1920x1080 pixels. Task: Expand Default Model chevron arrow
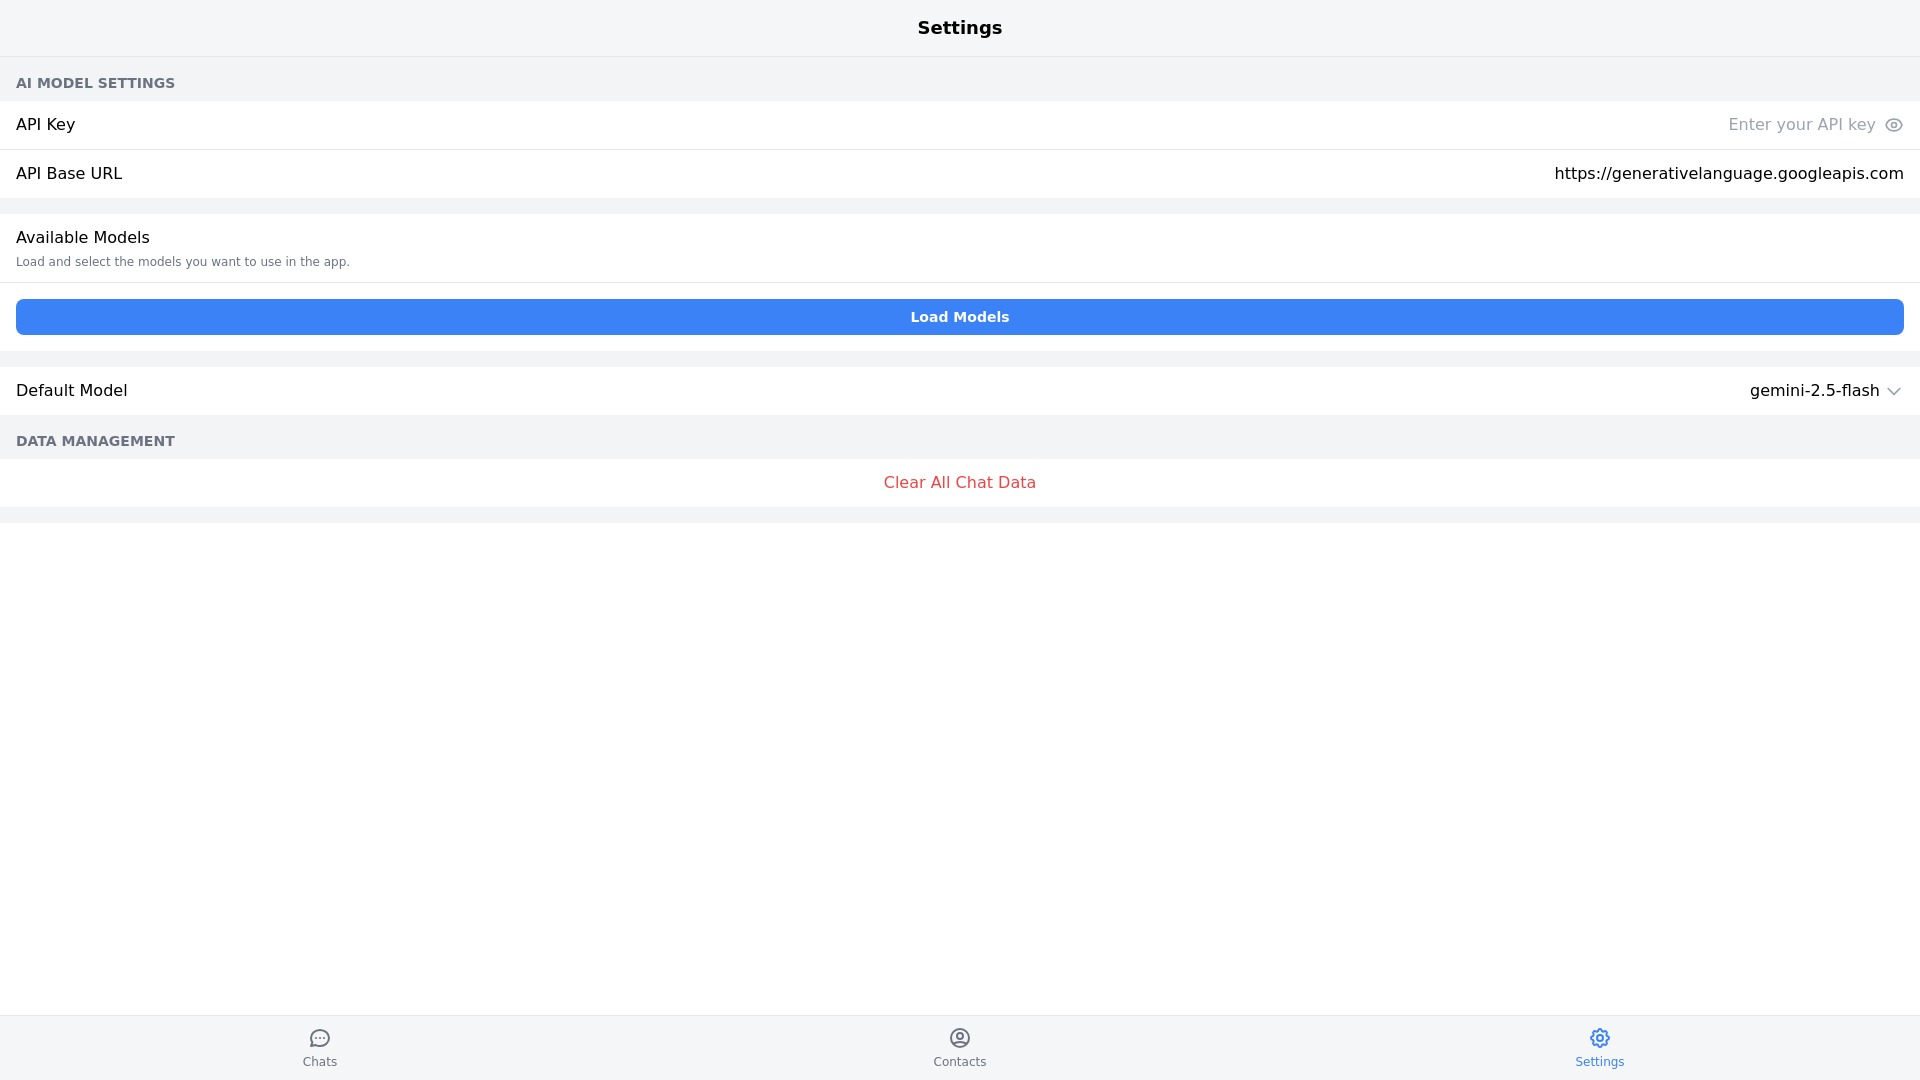(x=1893, y=392)
